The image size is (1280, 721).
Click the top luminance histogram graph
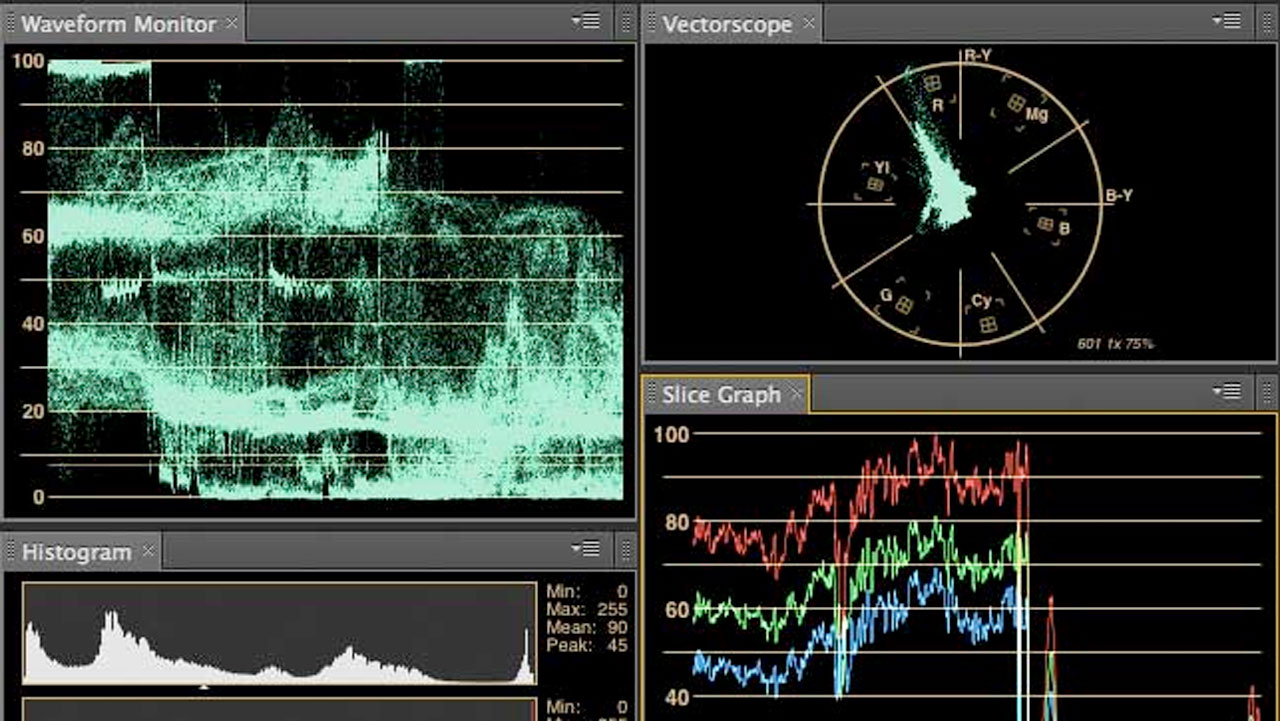pos(279,634)
